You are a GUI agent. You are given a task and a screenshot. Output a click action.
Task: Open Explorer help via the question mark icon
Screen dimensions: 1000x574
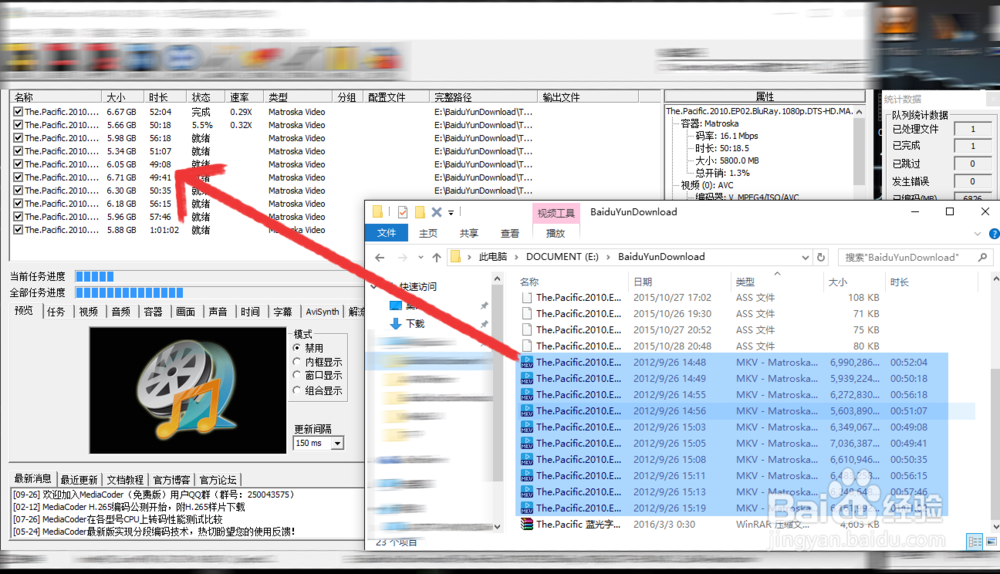click(994, 233)
